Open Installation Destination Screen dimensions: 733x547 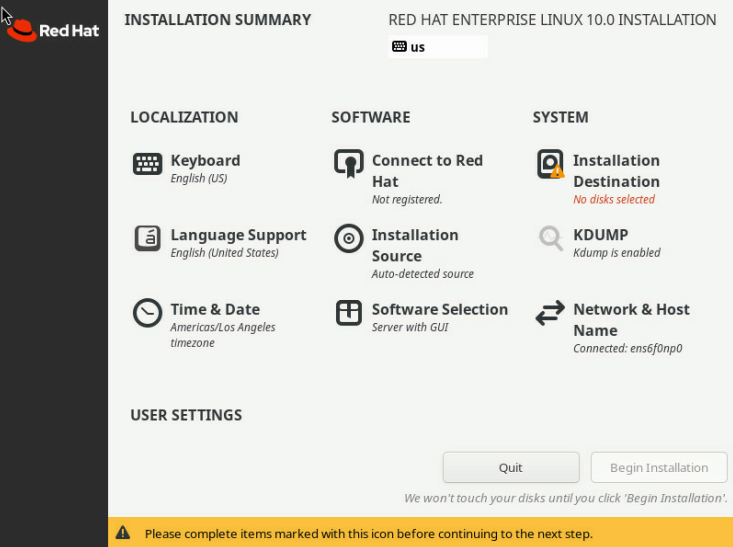[617, 171]
